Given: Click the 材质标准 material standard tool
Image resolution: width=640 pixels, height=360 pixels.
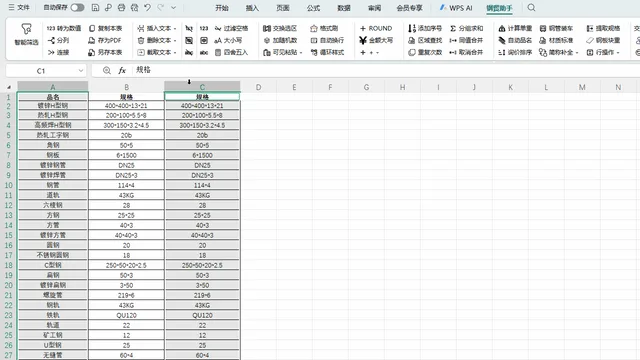Looking at the screenshot, I should point(556,40).
